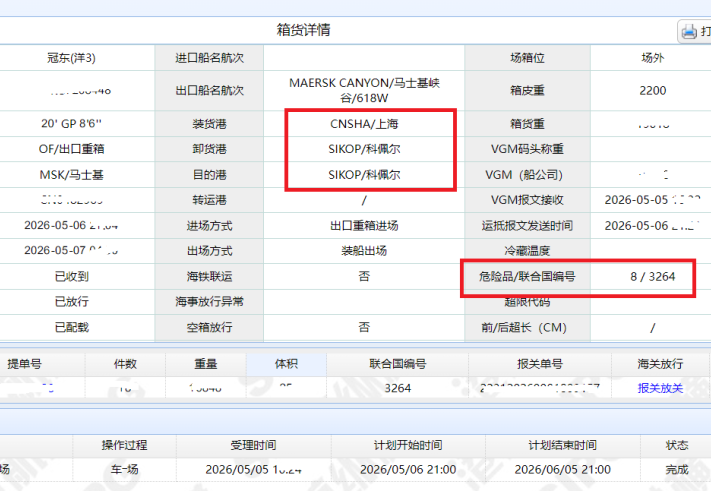Select the 操作过程 column header

click(x=124, y=445)
